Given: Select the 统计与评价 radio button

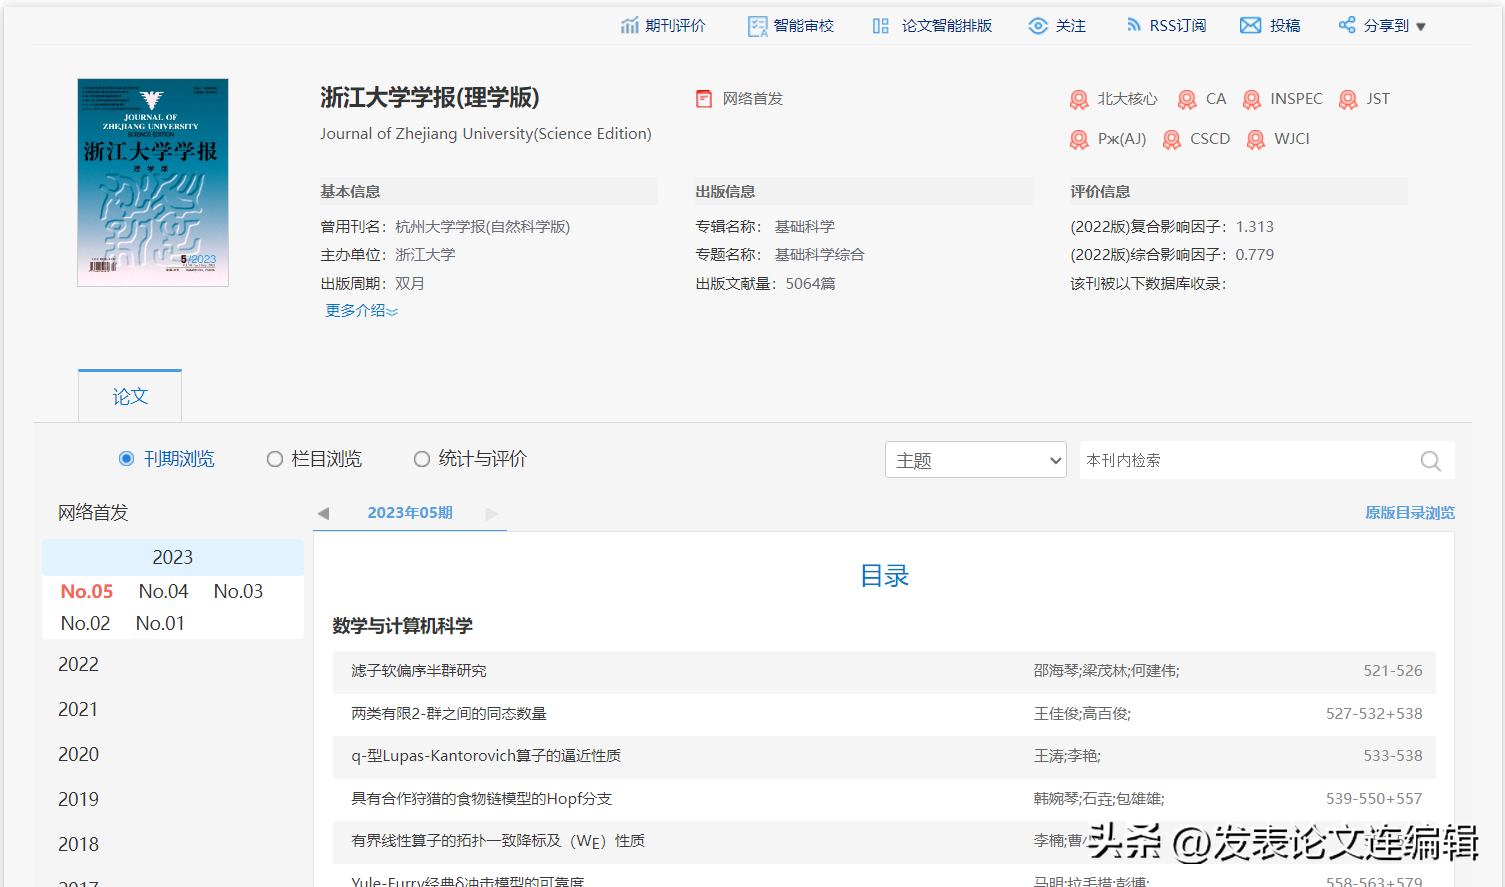Looking at the screenshot, I should coord(422,459).
